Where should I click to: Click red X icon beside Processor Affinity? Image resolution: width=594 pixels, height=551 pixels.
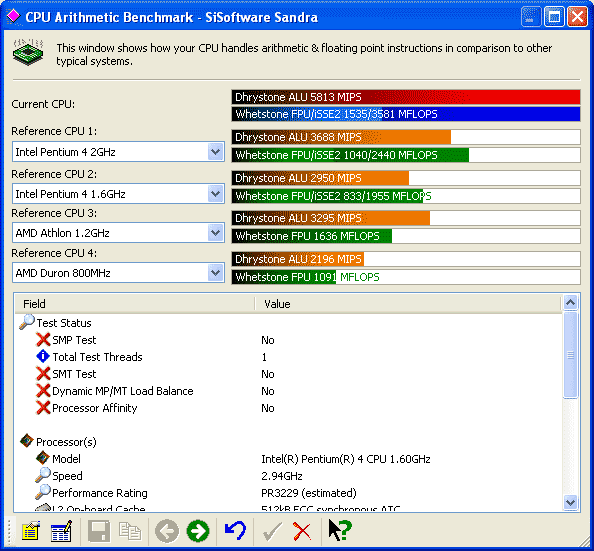(x=43, y=408)
